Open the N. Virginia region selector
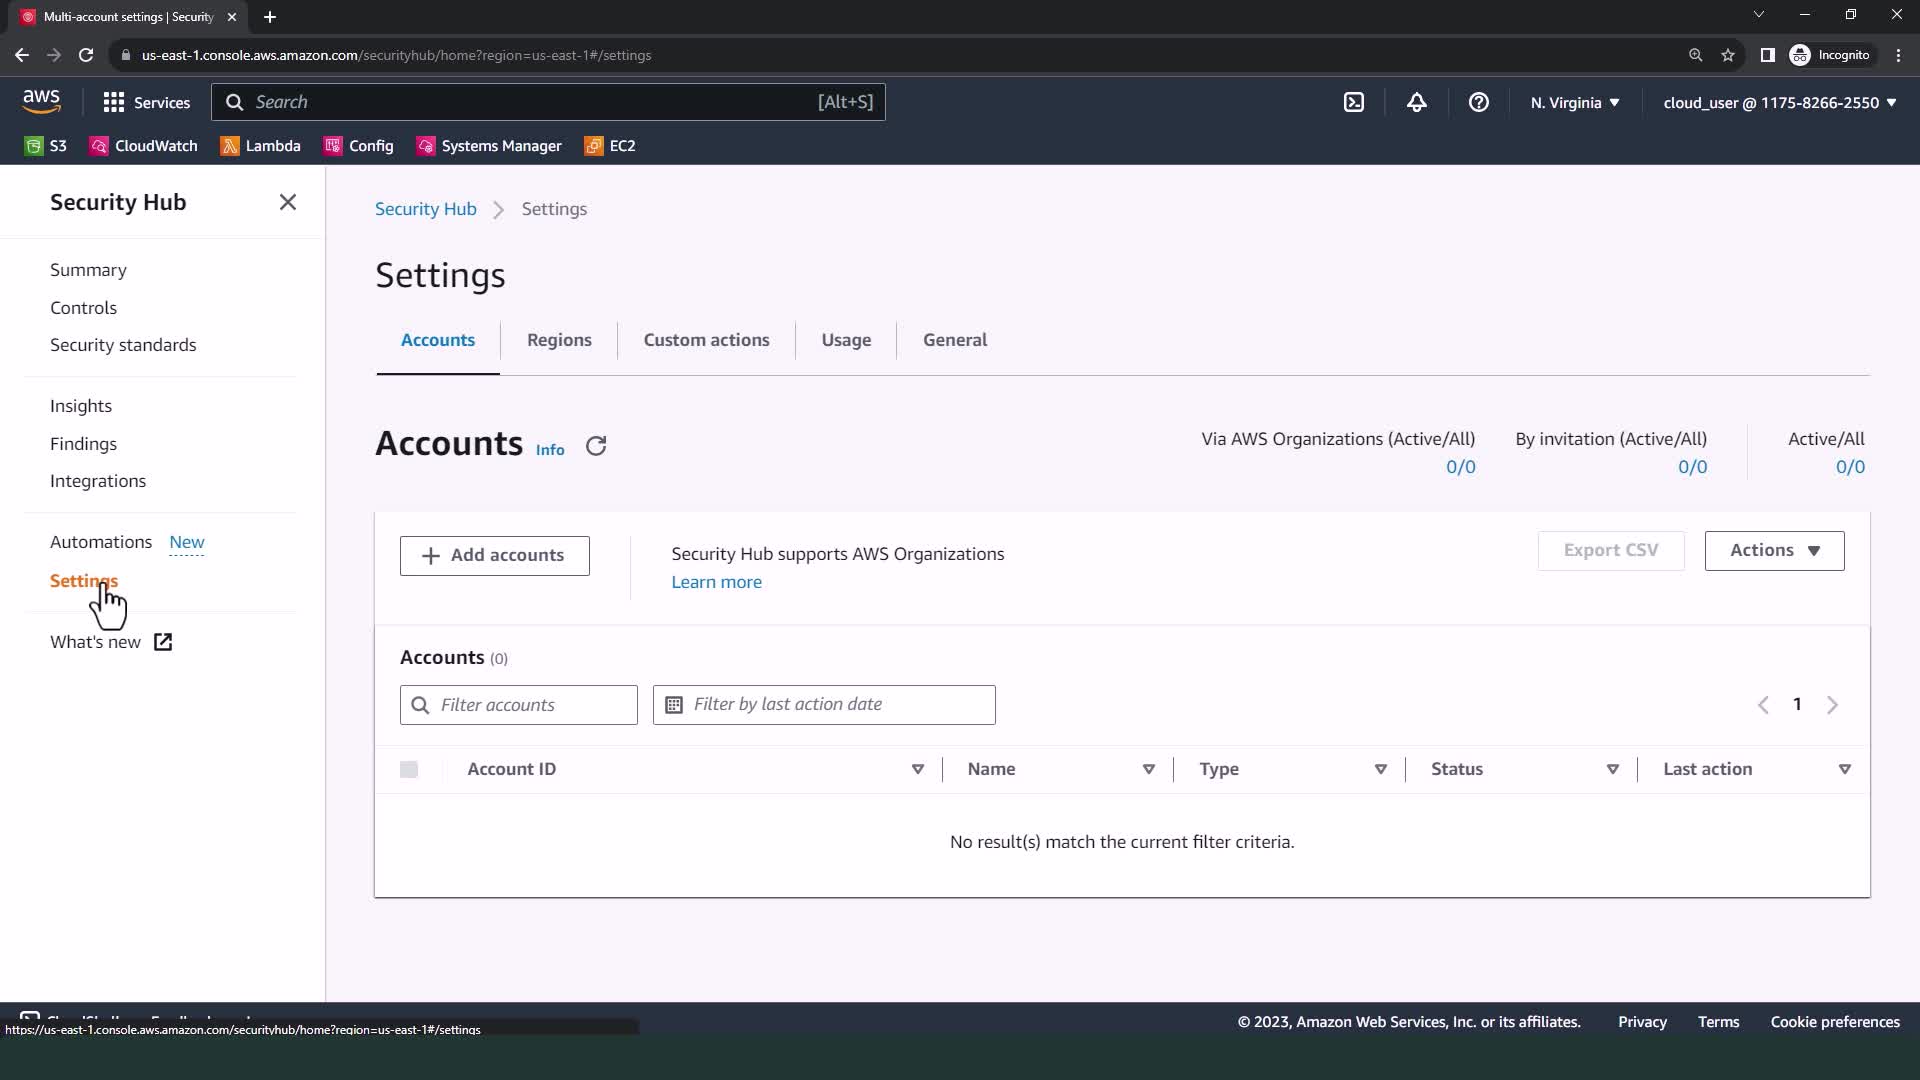 click(x=1574, y=102)
